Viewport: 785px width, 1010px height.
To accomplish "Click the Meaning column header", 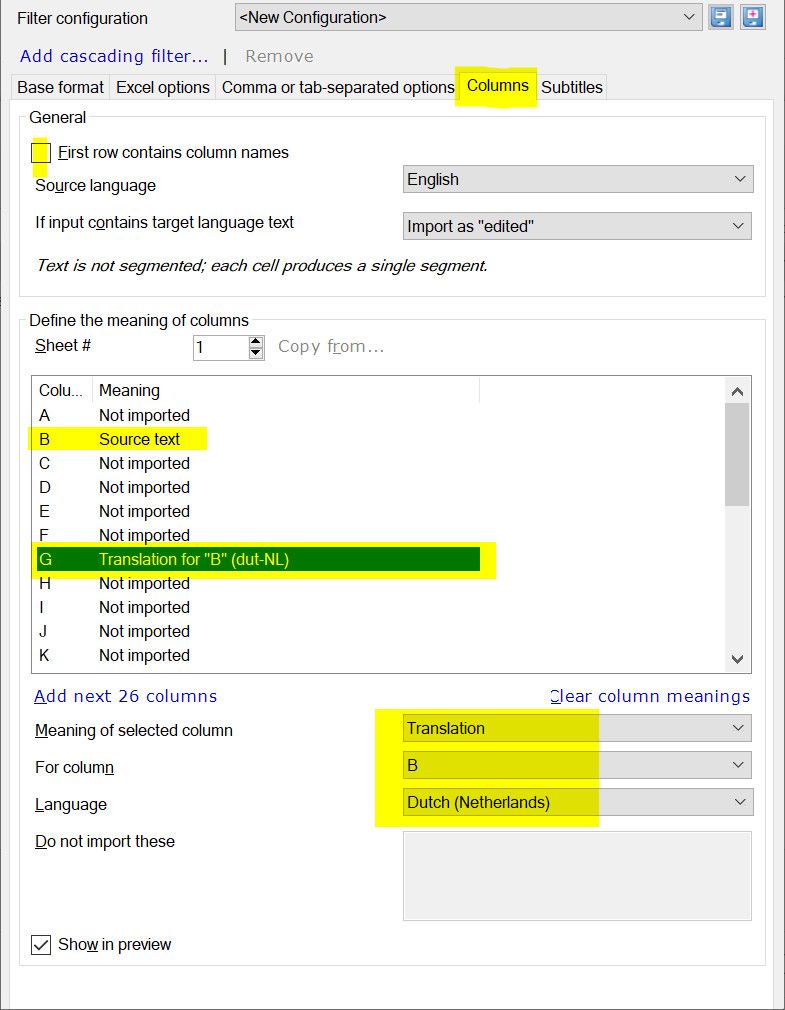I will pyautogui.click(x=286, y=390).
